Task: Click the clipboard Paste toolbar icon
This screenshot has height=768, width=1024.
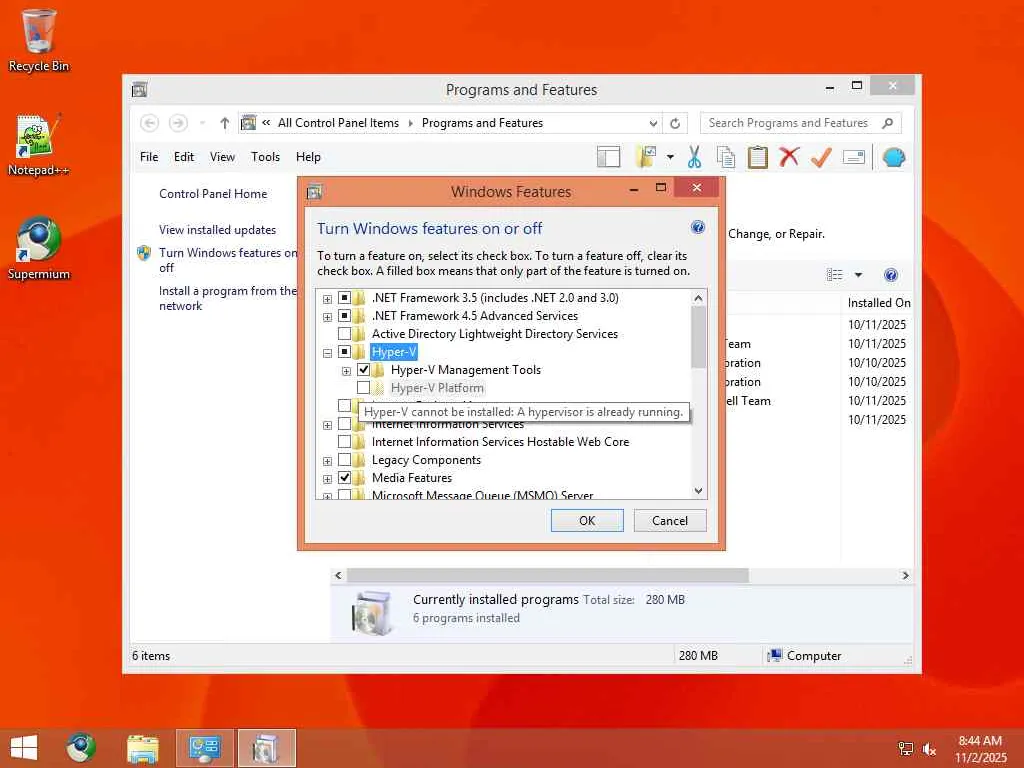Action: [758, 157]
